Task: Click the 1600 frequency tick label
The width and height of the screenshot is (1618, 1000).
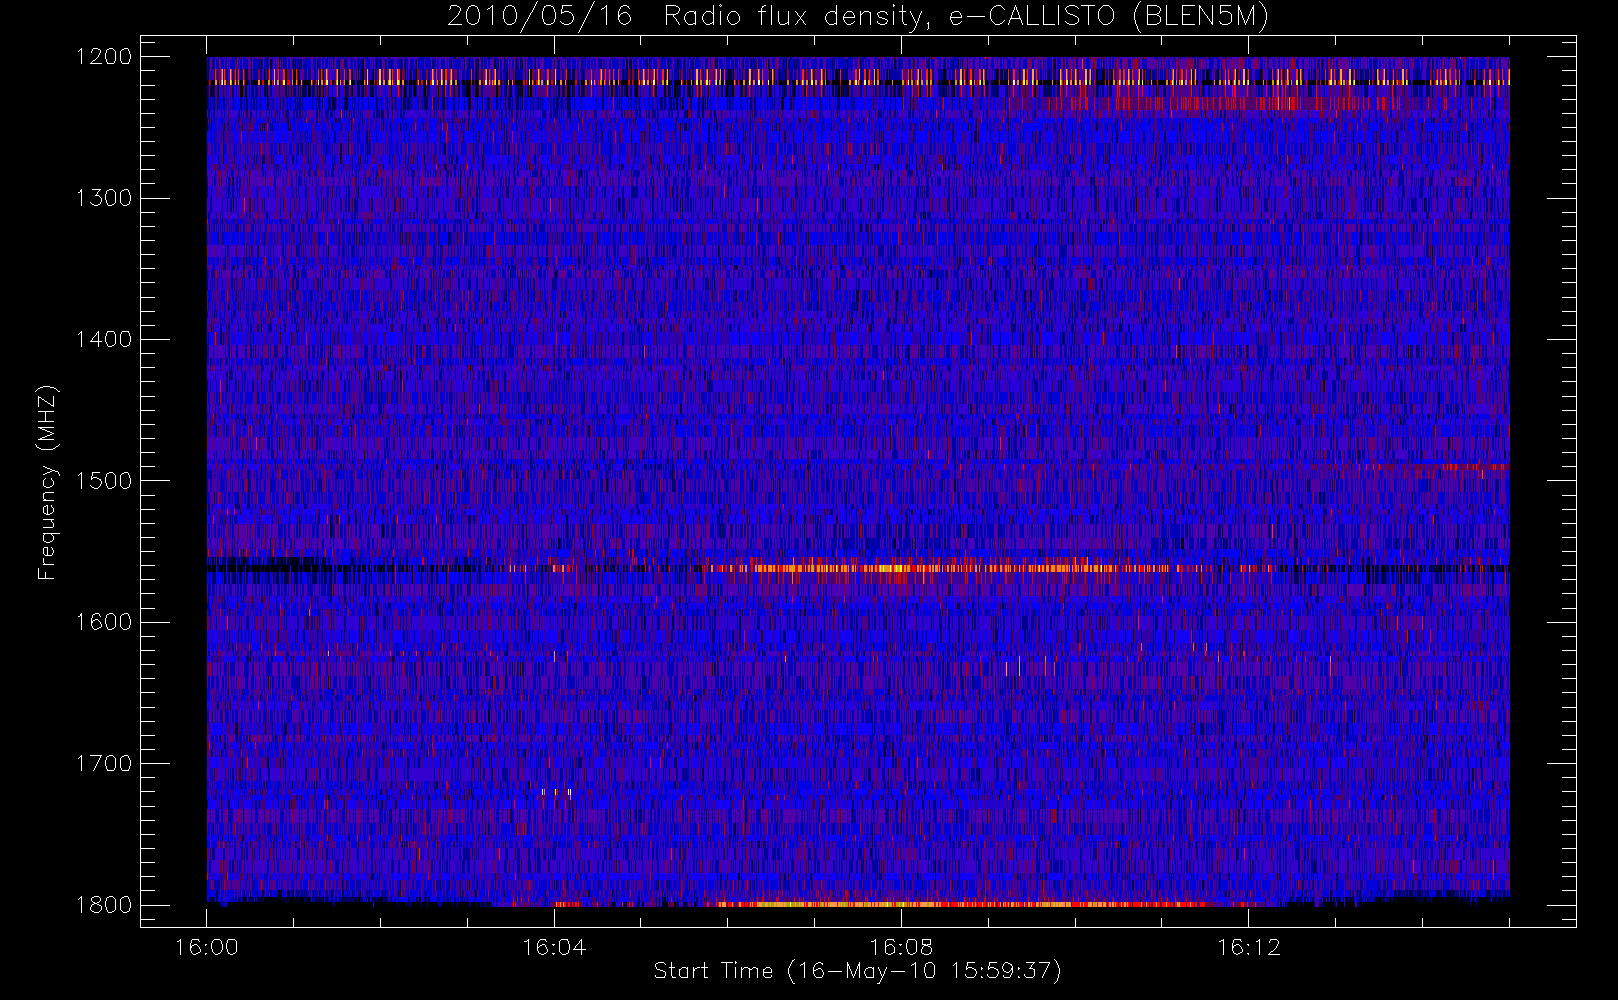Action: (105, 622)
